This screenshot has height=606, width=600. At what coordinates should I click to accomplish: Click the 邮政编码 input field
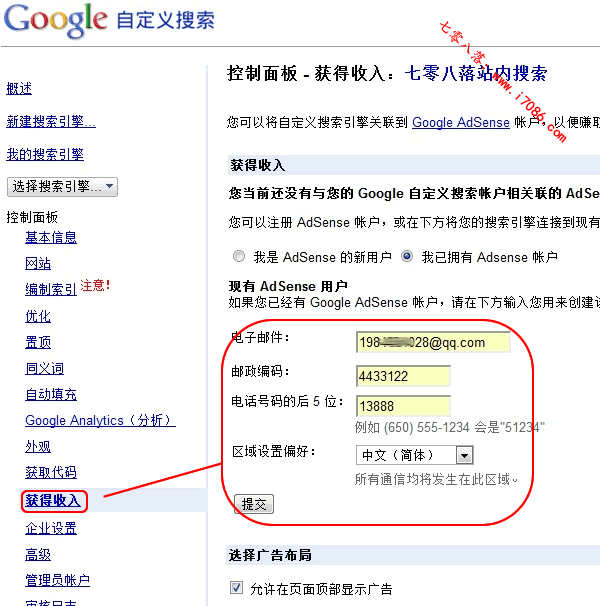coord(402,376)
